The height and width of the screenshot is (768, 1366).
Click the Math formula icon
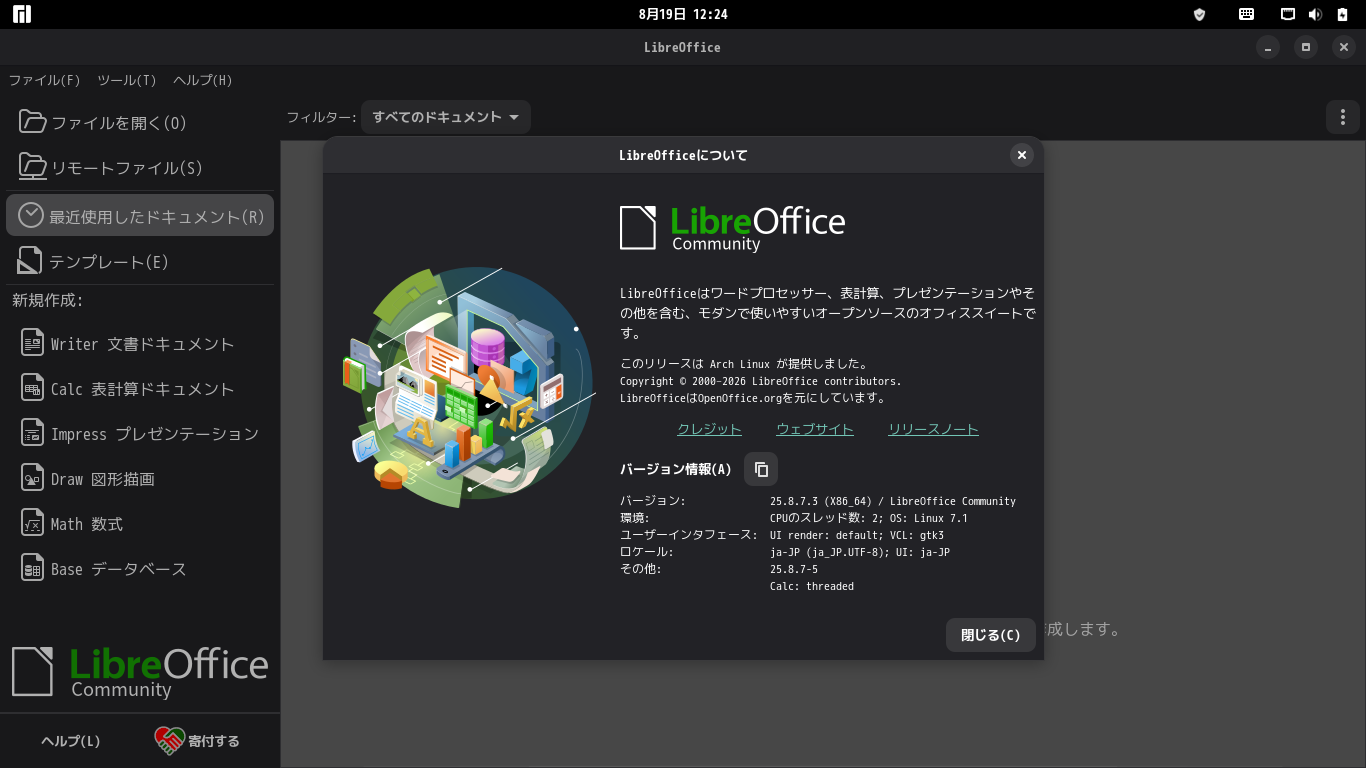click(x=33, y=523)
